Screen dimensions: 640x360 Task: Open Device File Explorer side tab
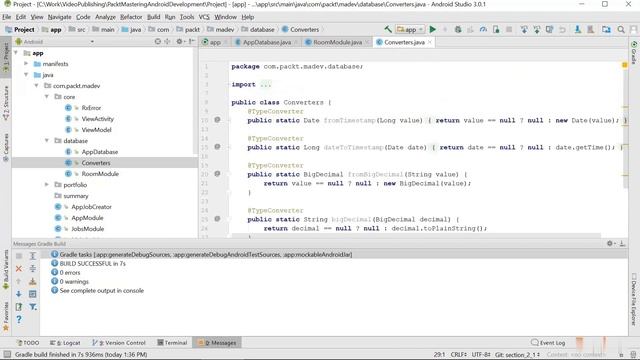click(x=633, y=299)
